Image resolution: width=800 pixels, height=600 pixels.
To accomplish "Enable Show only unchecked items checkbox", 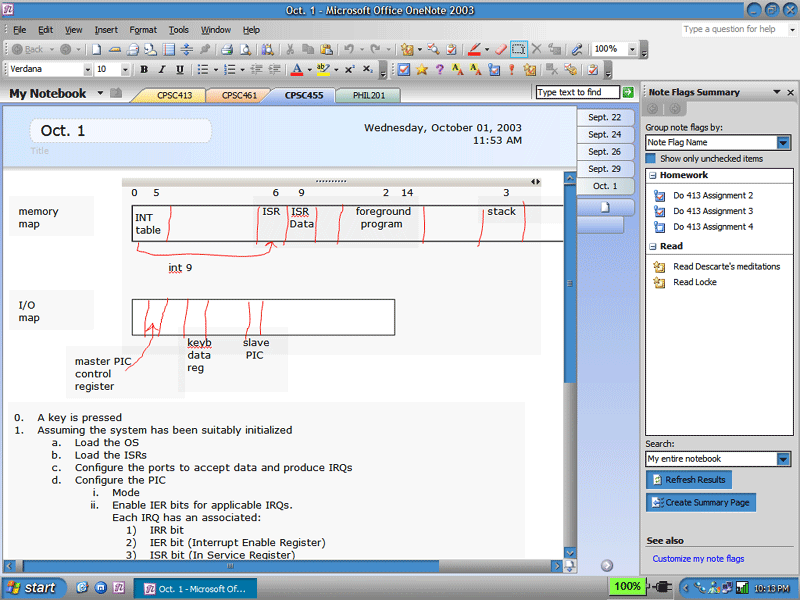I will [651, 158].
